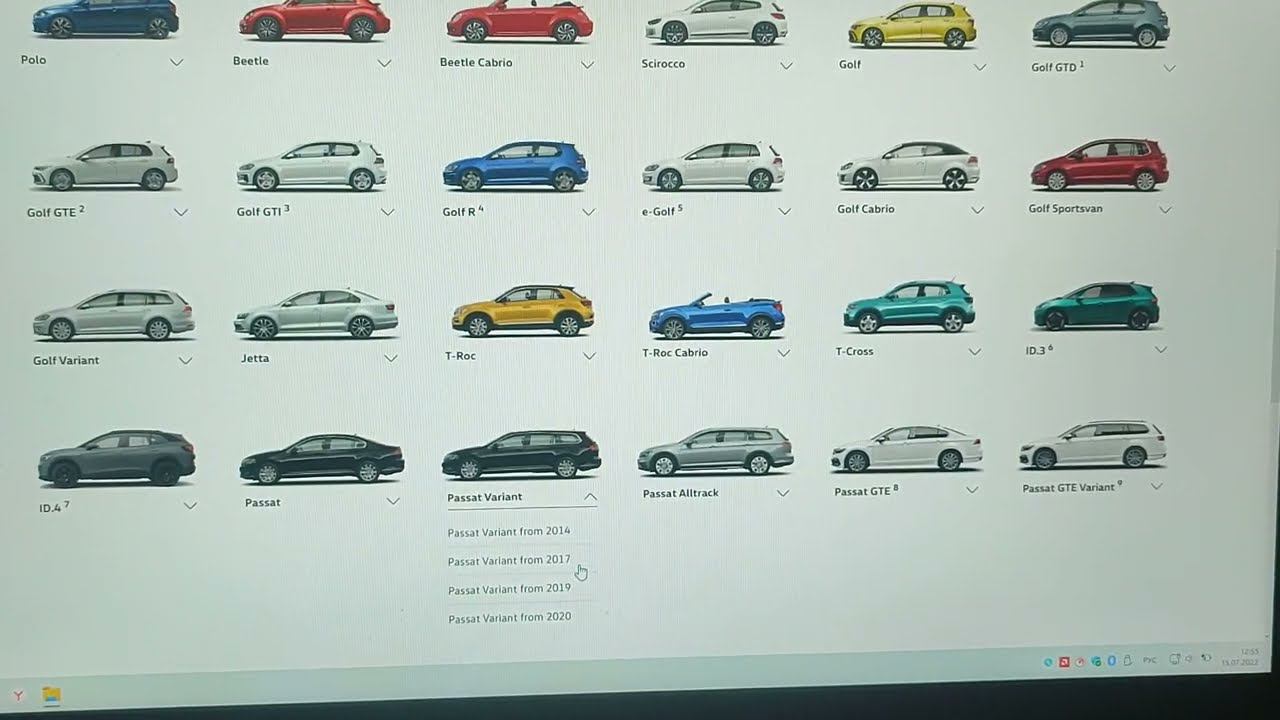Open Yandex Browser from the taskbar
The height and width of the screenshot is (720, 1280).
pyautogui.click(x=17, y=695)
